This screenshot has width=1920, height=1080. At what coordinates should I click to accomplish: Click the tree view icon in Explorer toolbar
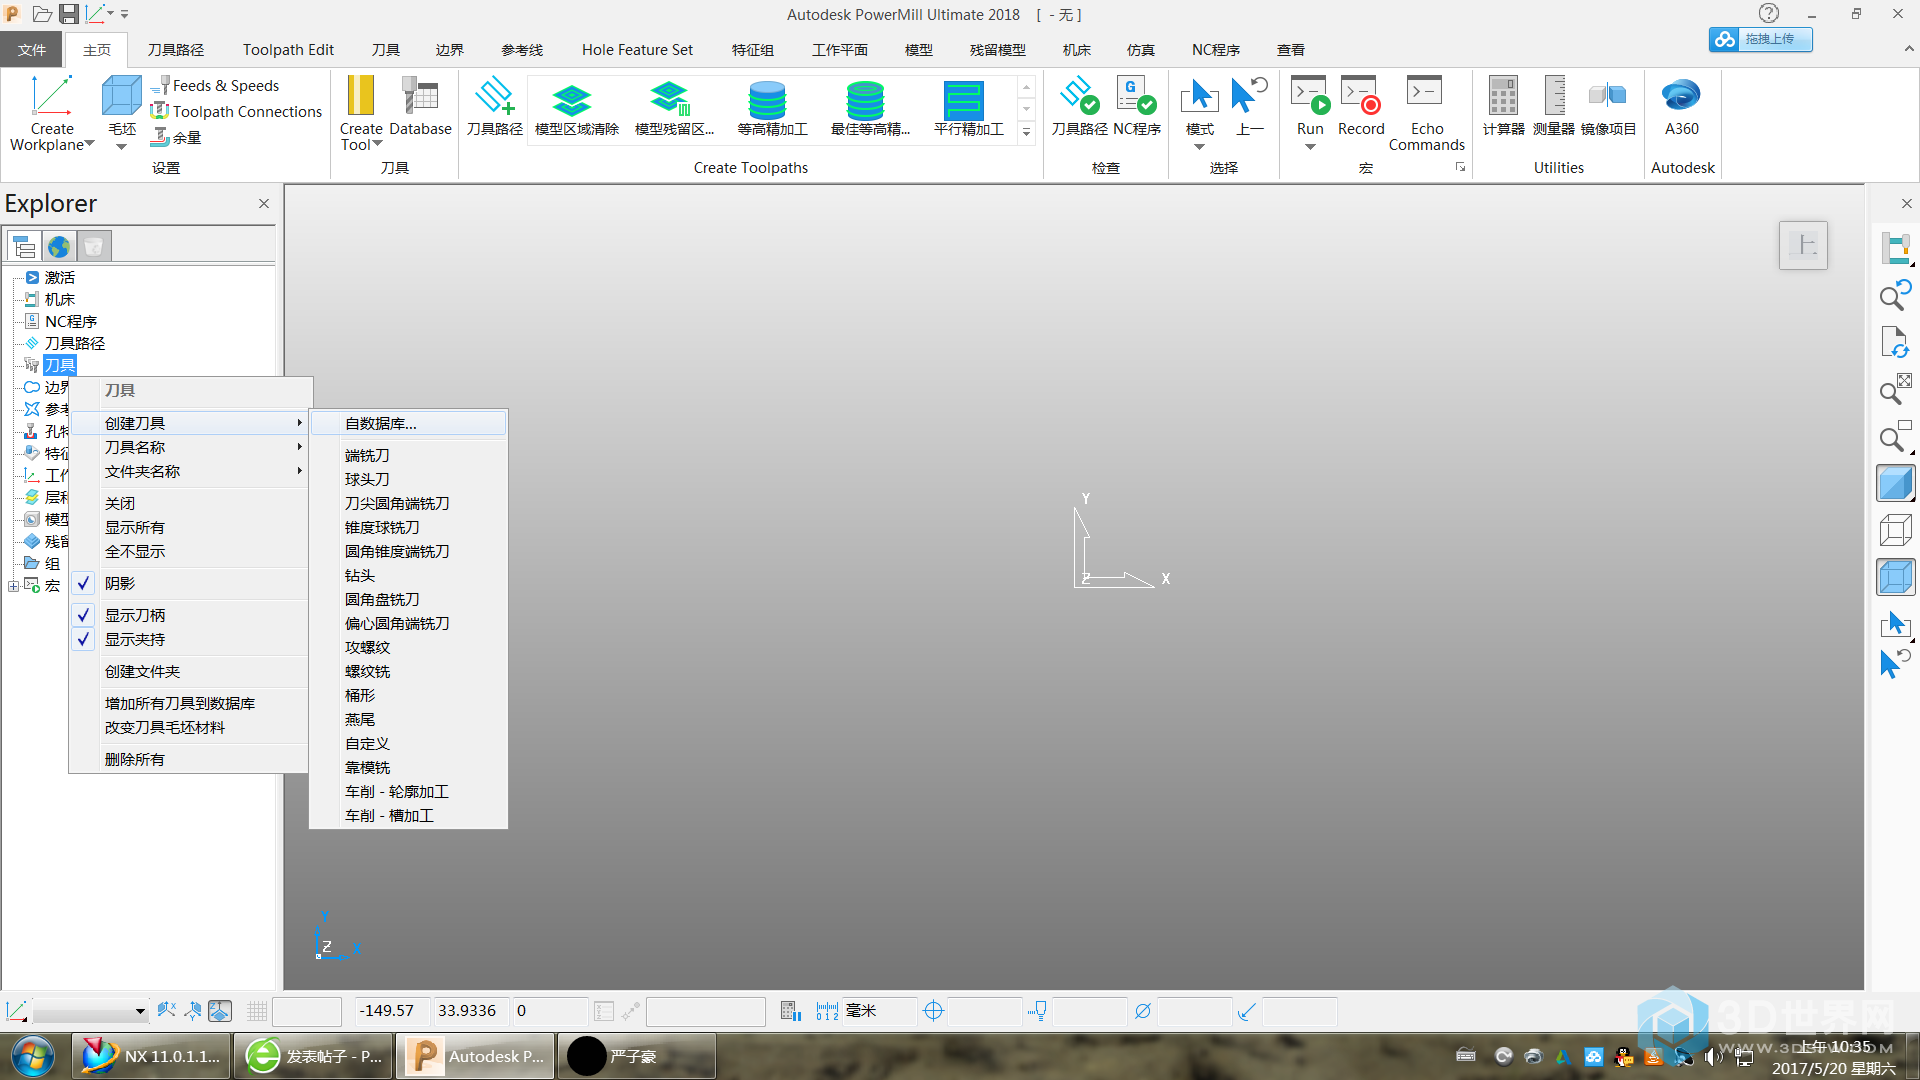24,246
